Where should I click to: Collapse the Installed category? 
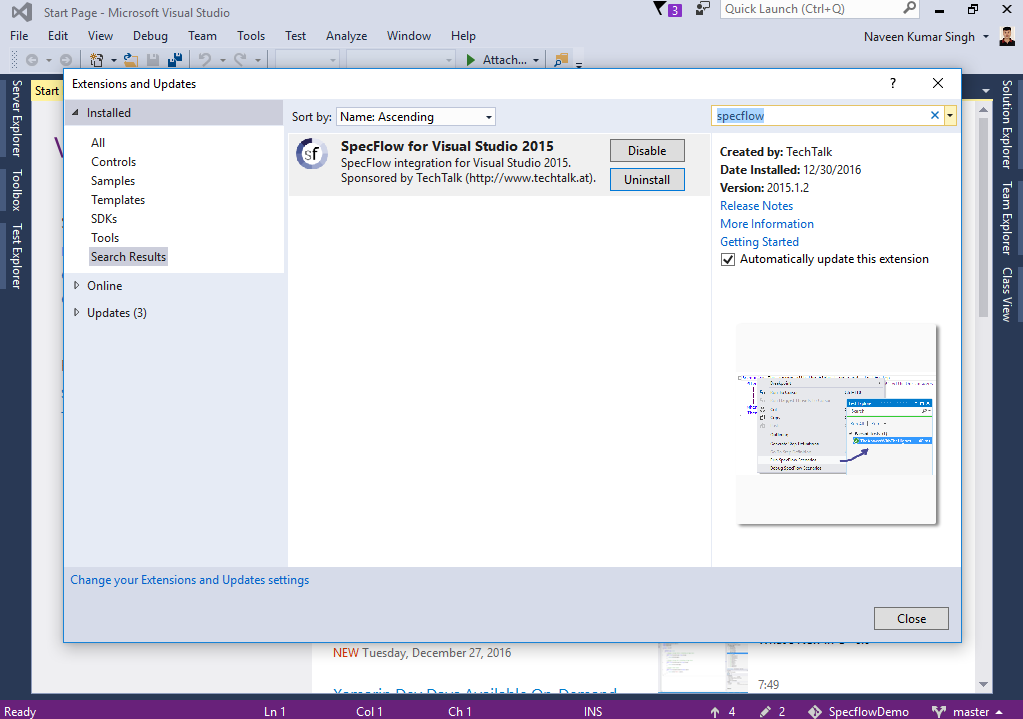click(x=75, y=113)
